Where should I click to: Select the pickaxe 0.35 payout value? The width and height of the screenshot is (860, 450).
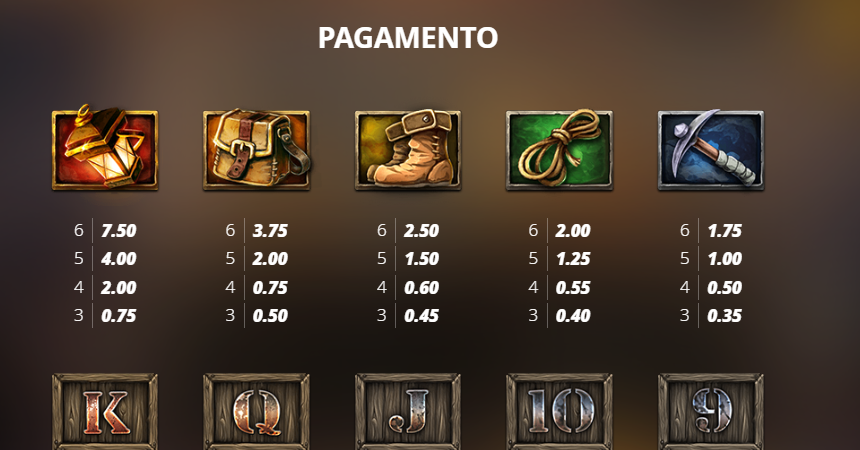[x=725, y=316]
